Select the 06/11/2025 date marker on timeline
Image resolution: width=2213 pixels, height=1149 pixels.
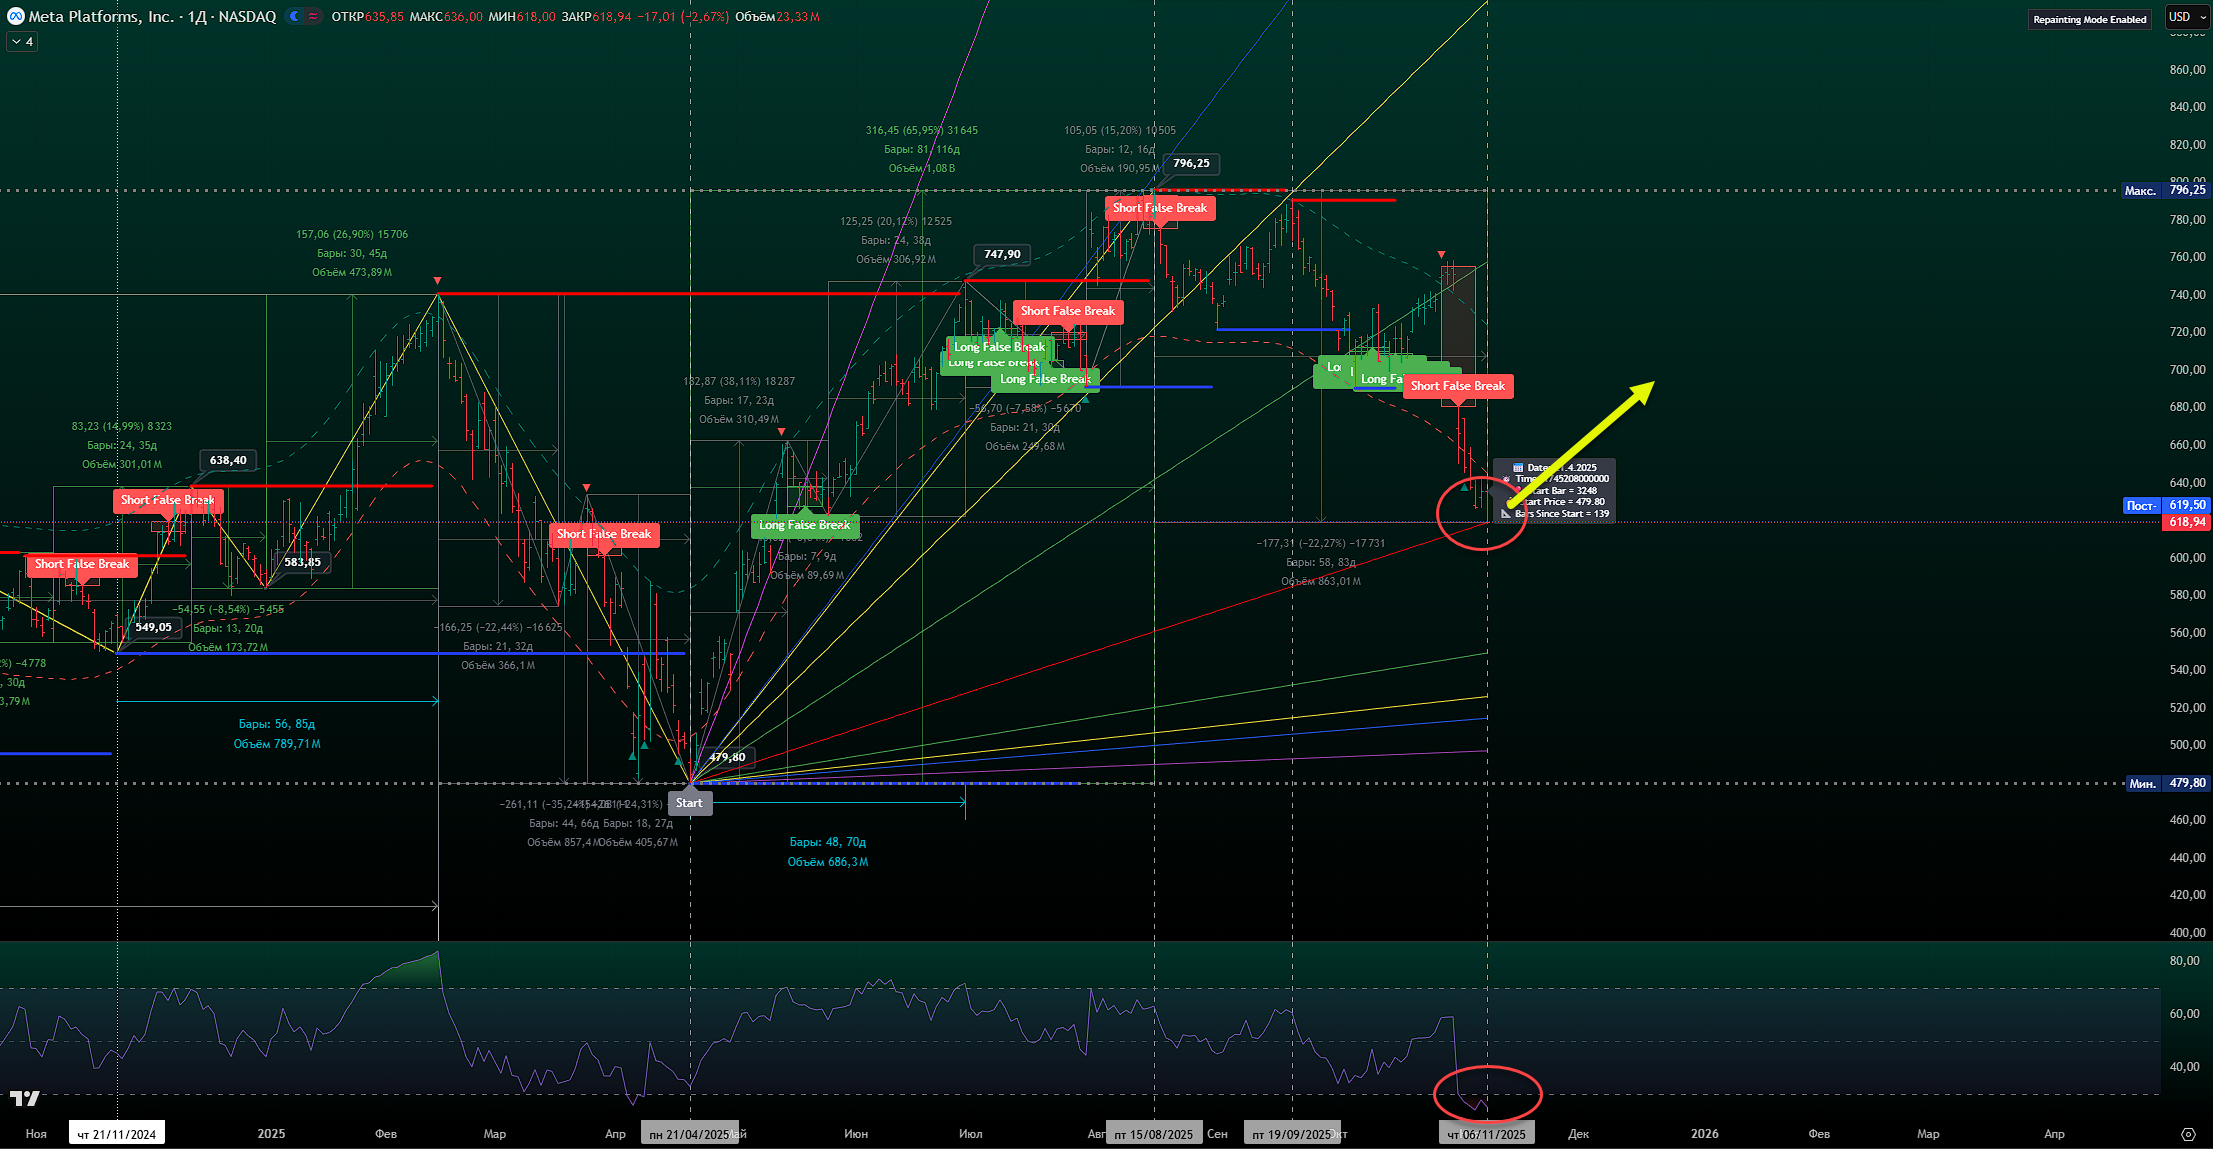pyautogui.click(x=1486, y=1134)
